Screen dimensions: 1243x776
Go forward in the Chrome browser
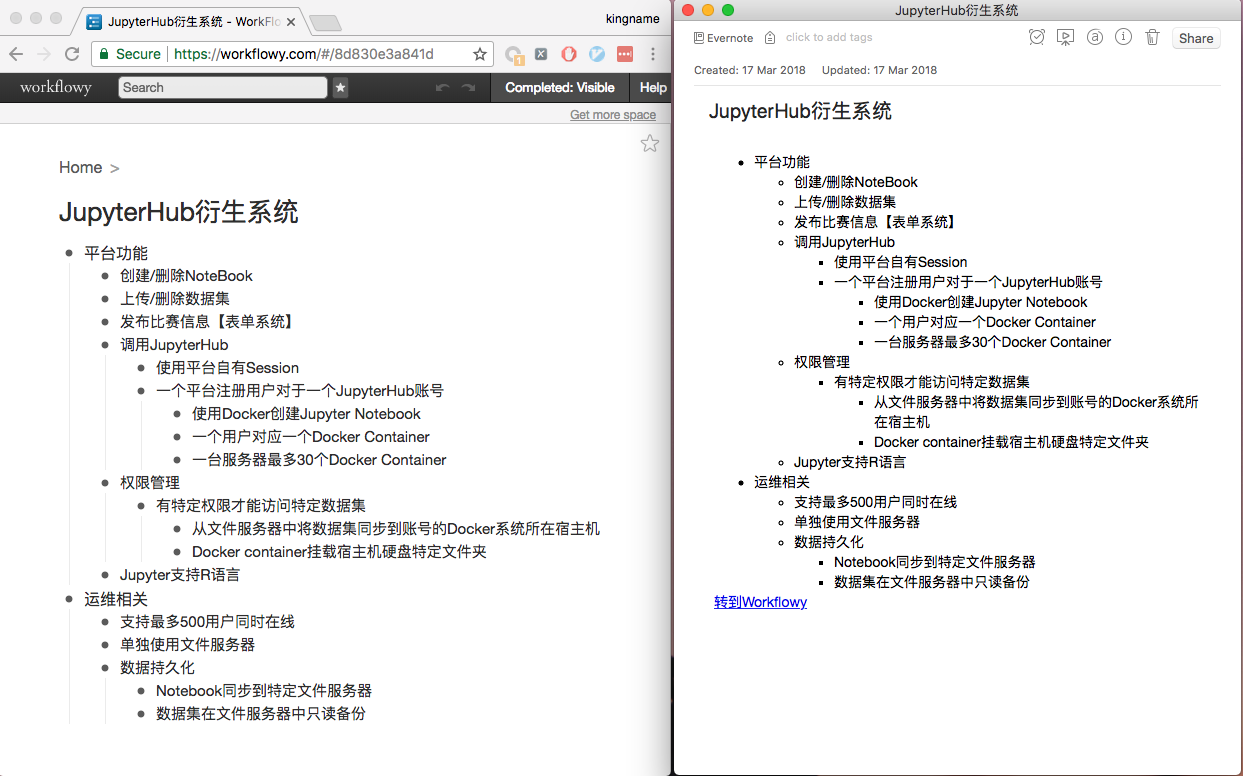tap(44, 54)
